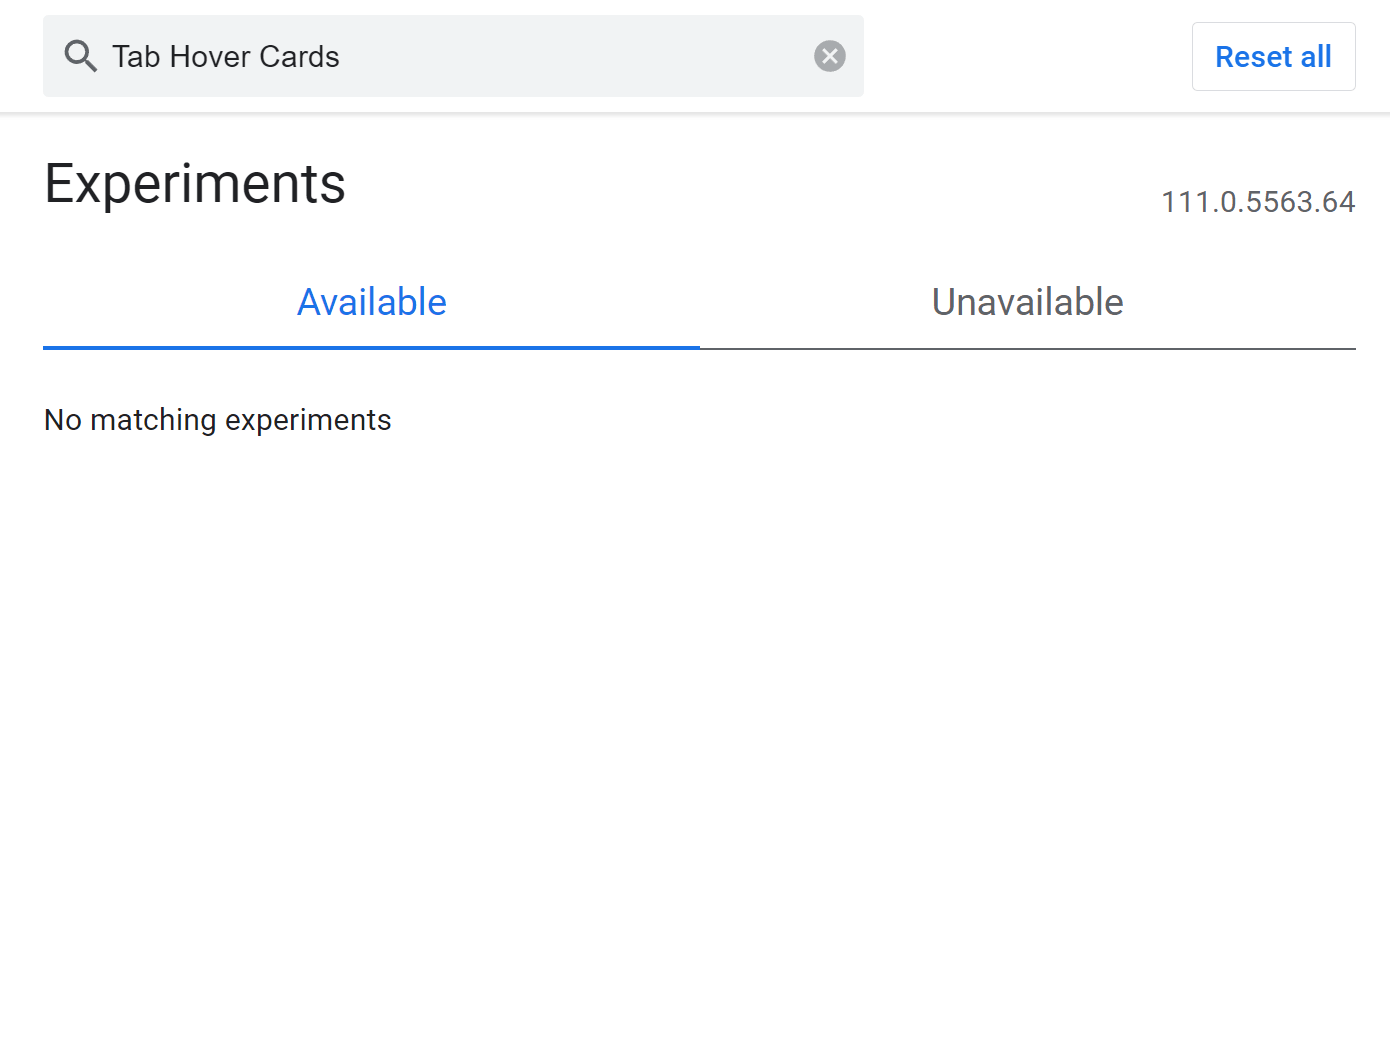The width and height of the screenshot is (1390, 1053).
Task: Click the blue underline beneath Available
Action: point(371,347)
